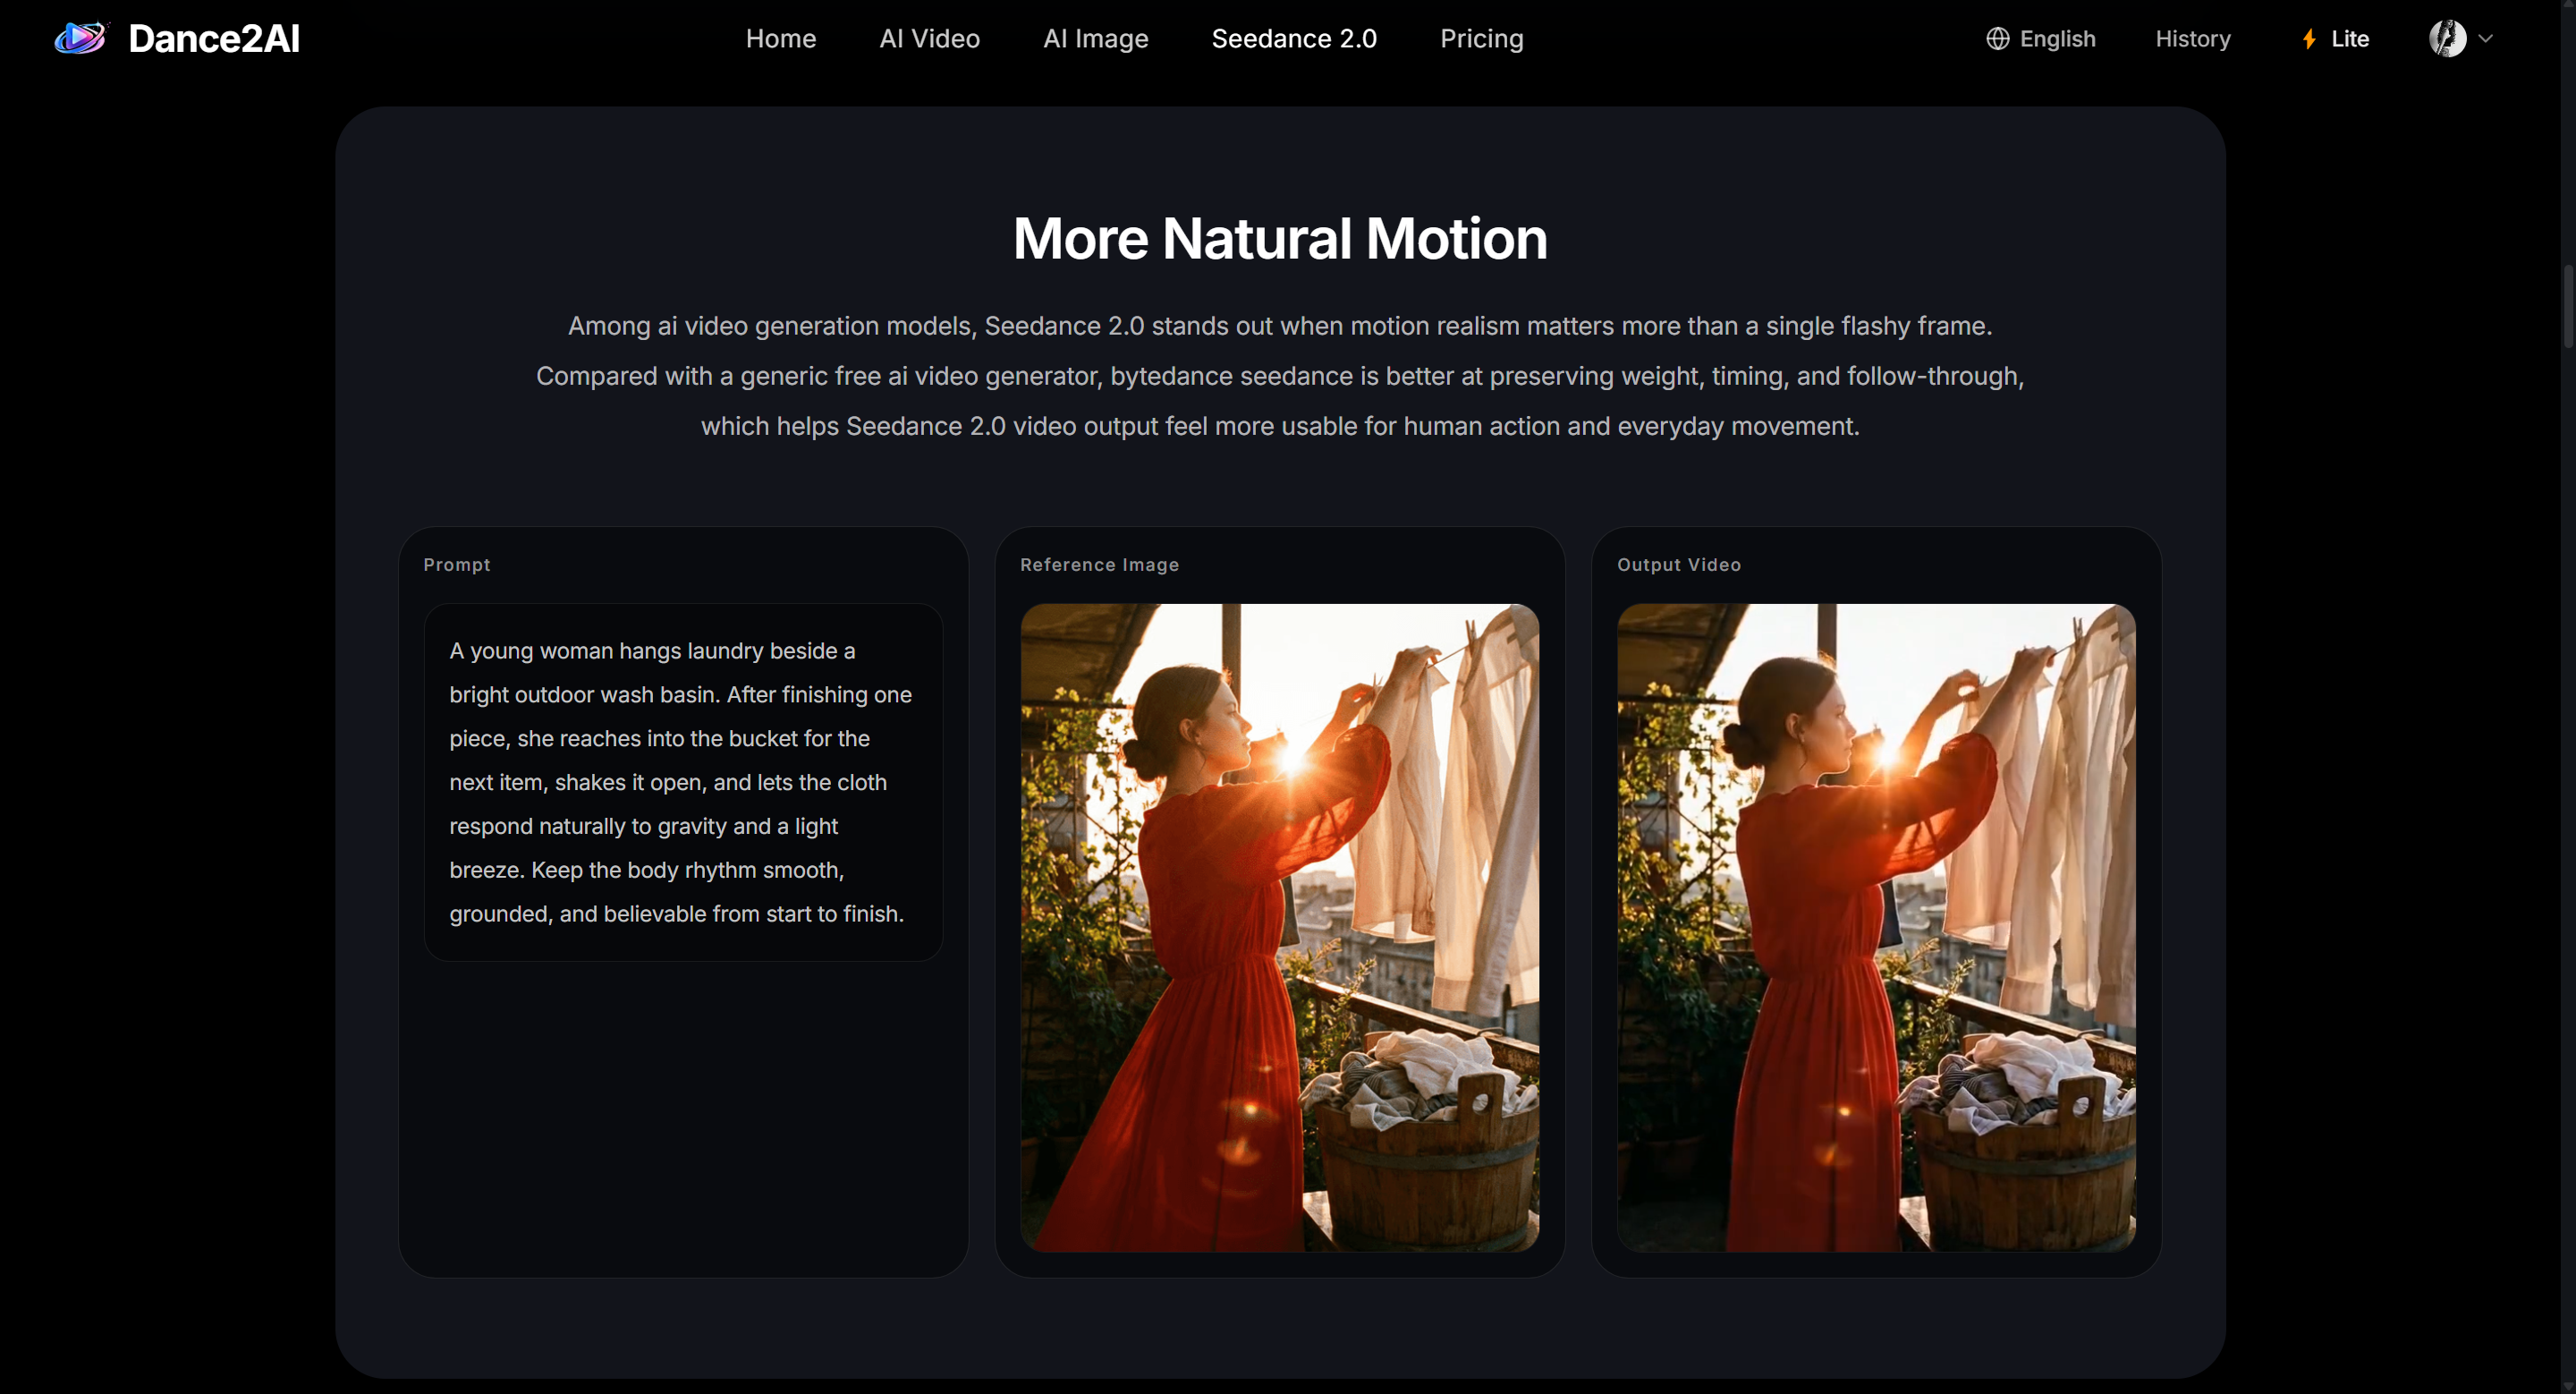Open the account dropdown chevron

coord(2487,38)
